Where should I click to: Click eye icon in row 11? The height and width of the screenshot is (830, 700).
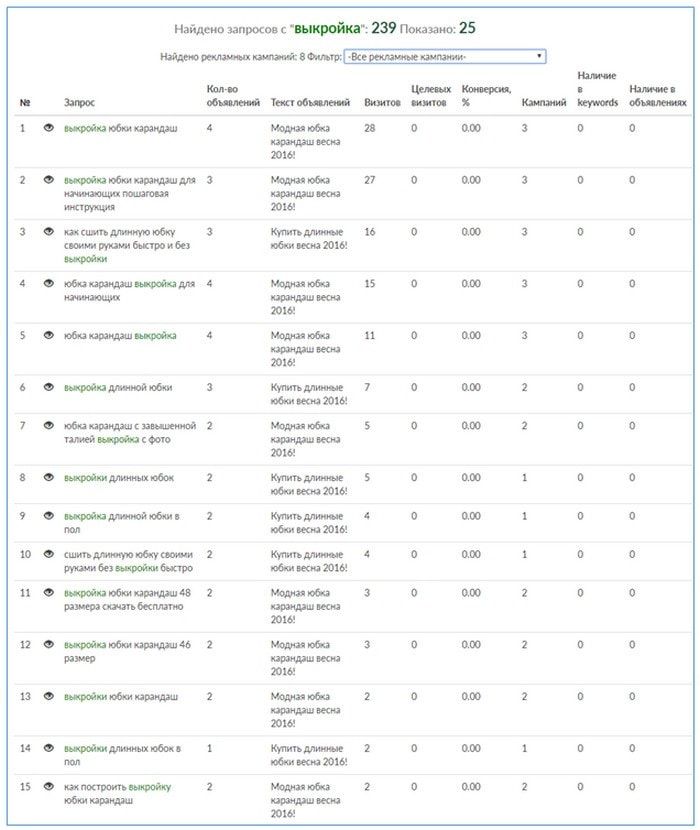pos(49,593)
